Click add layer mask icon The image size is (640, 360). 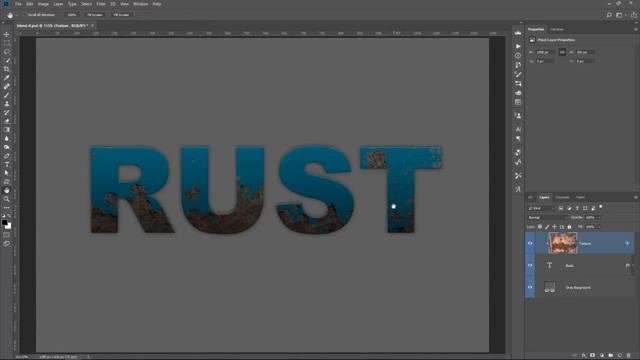click(593, 356)
